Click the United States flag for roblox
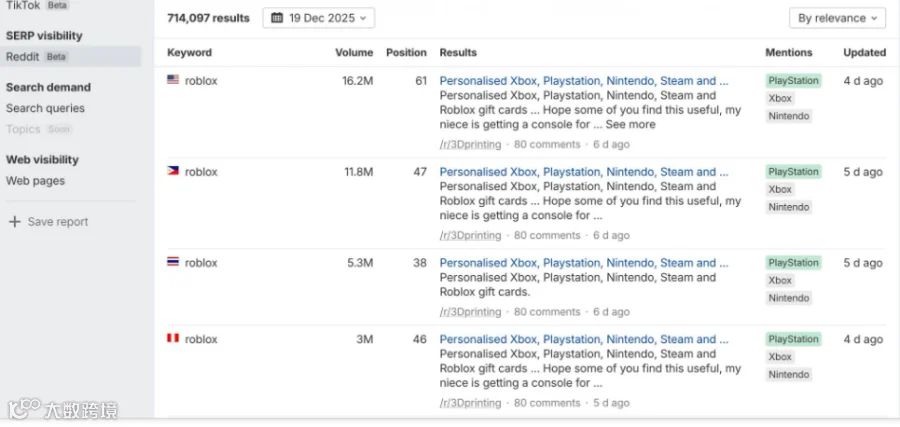 tap(173, 80)
